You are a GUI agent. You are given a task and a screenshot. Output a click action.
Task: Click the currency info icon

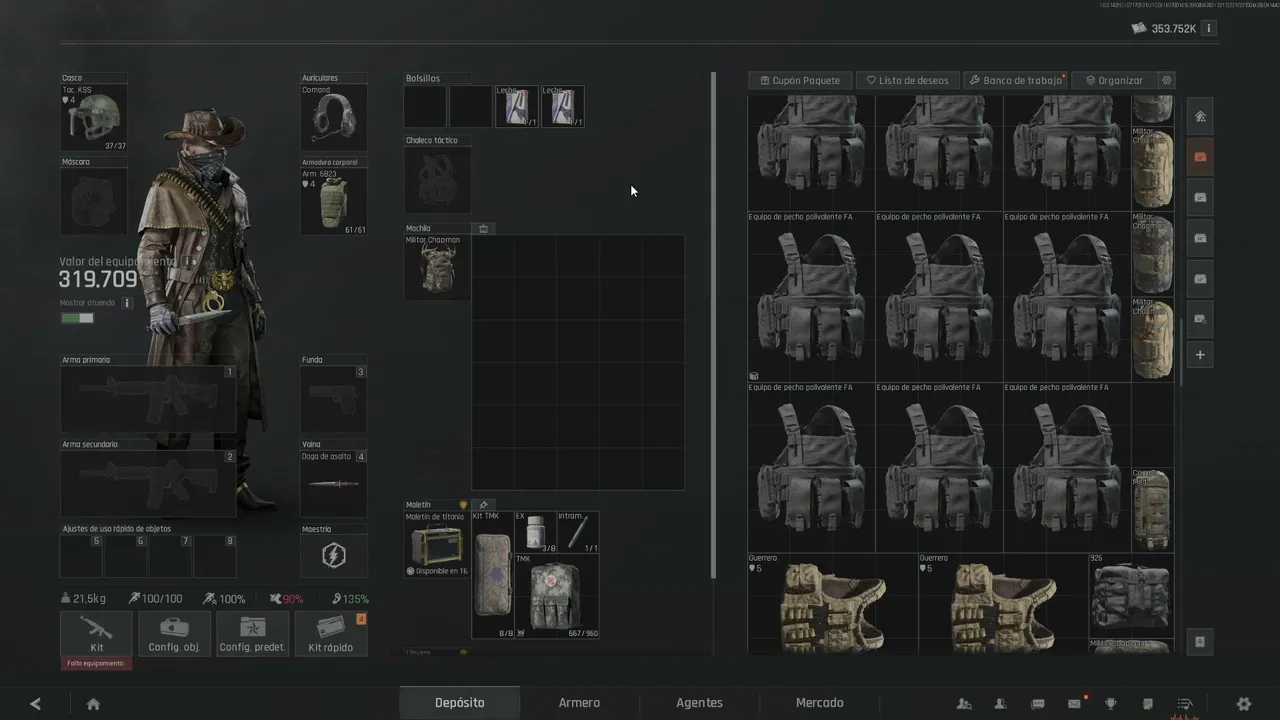click(1209, 28)
